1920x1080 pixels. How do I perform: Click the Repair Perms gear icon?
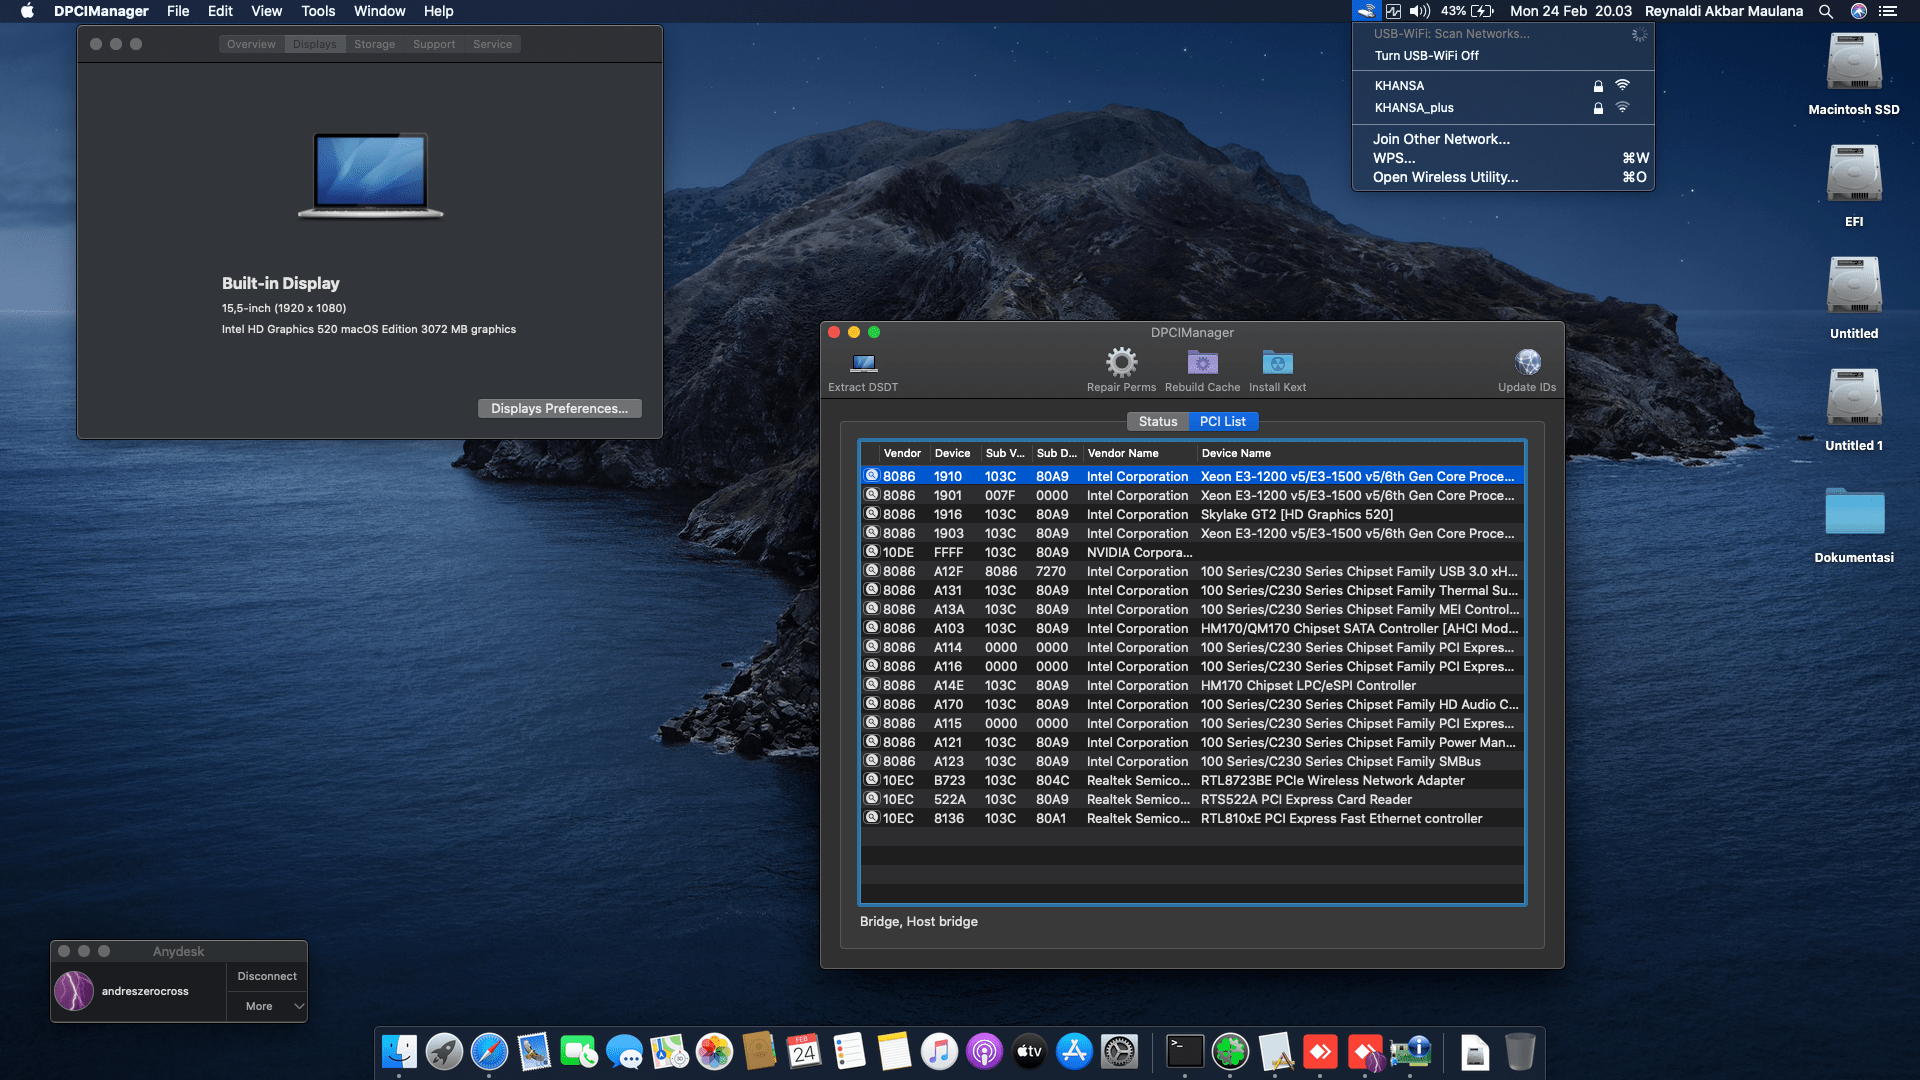(1121, 363)
